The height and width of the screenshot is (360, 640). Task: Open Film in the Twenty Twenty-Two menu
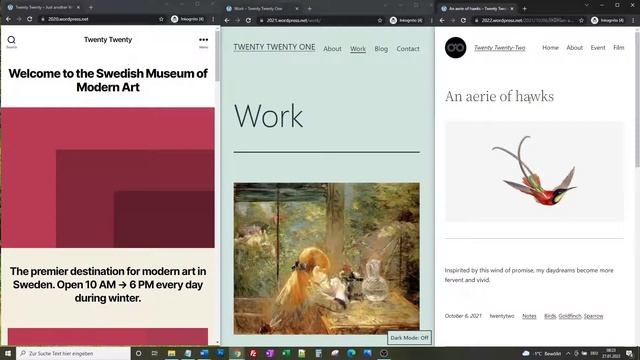click(619, 48)
